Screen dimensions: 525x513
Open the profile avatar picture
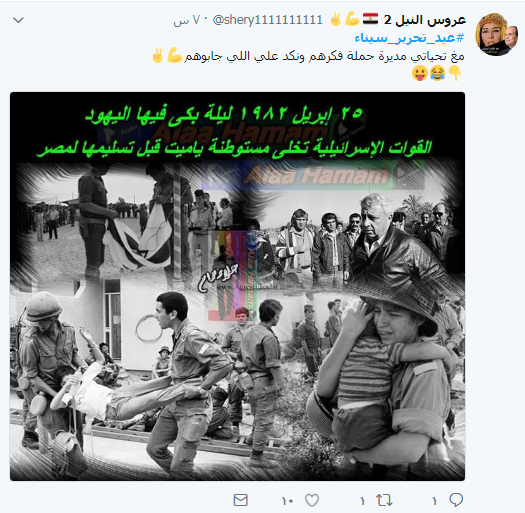[x=497, y=35]
